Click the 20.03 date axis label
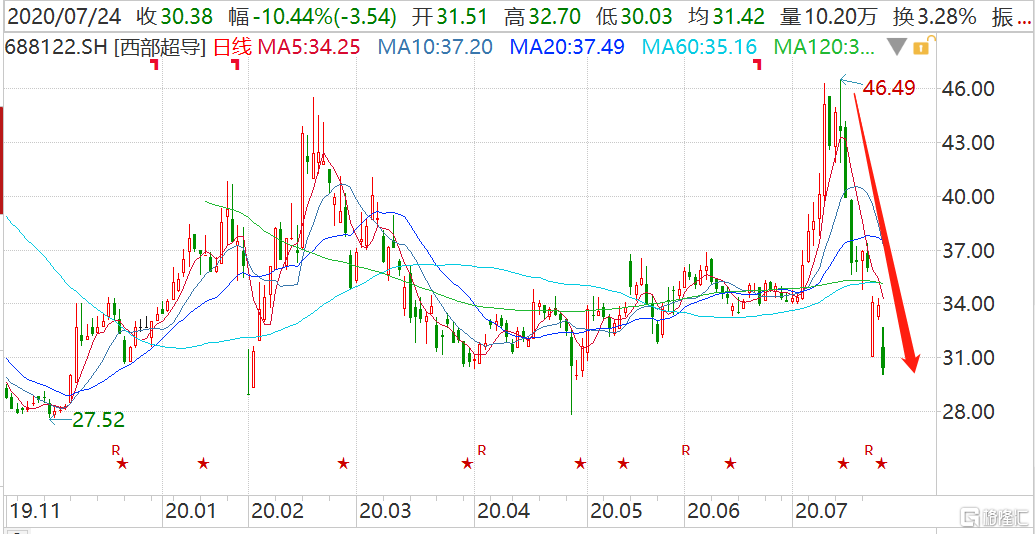Image resolution: width=1035 pixels, height=534 pixels. [x=387, y=511]
